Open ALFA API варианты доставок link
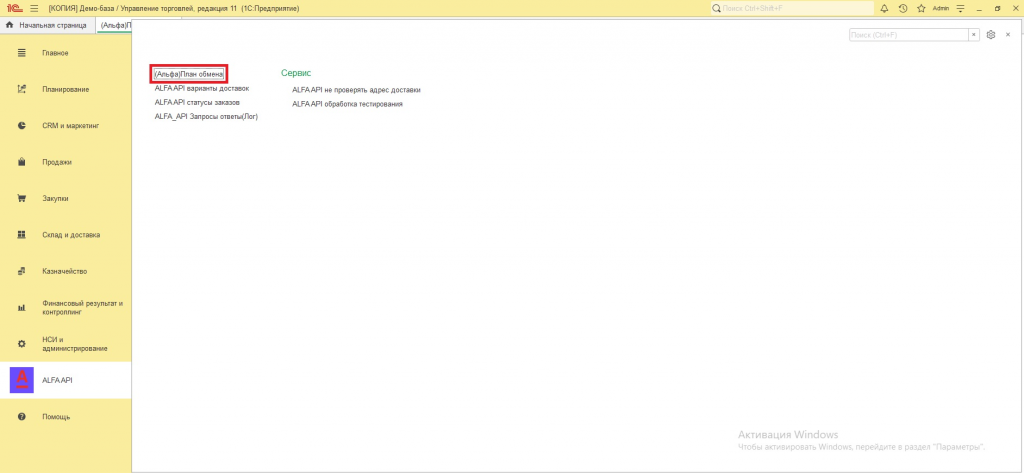Screen dimensions: 1024x473 coord(202,88)
